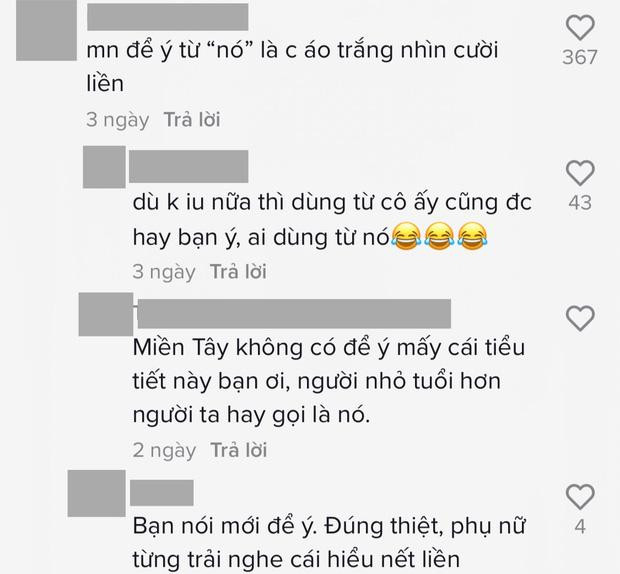Like the Miền Tây comment
This screenshot has height=574, width=620.
point(580,318)
